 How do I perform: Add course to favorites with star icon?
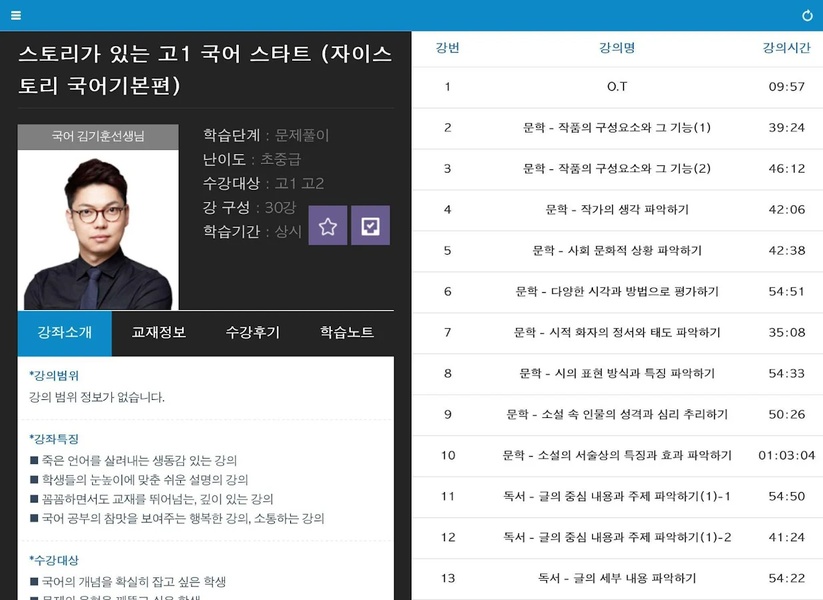click(x=328, y=226)
